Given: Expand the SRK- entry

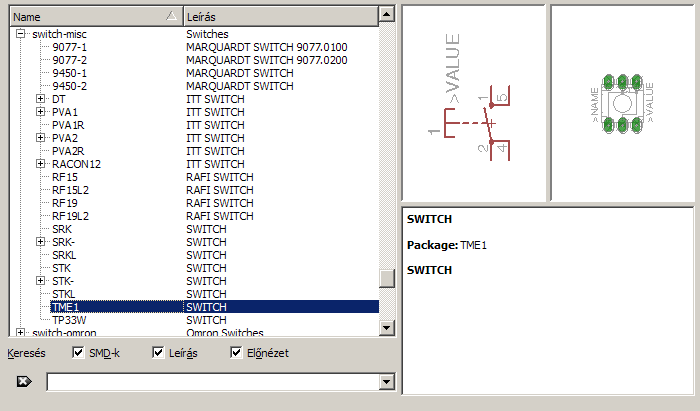Looking at the screenshot, I should click(x=41, y=242).
